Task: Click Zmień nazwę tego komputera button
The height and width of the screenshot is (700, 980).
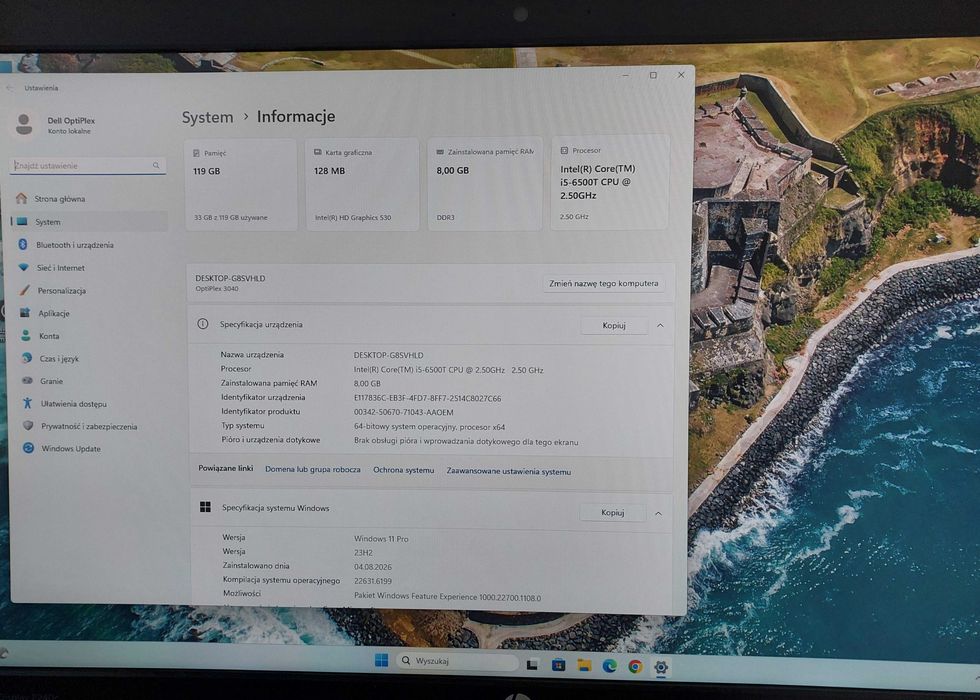Action: pos(604,284)
